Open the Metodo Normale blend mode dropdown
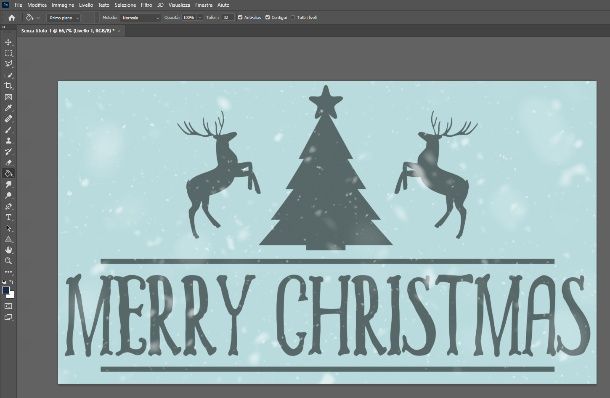 pyautogui.click(x=140, y=18)
